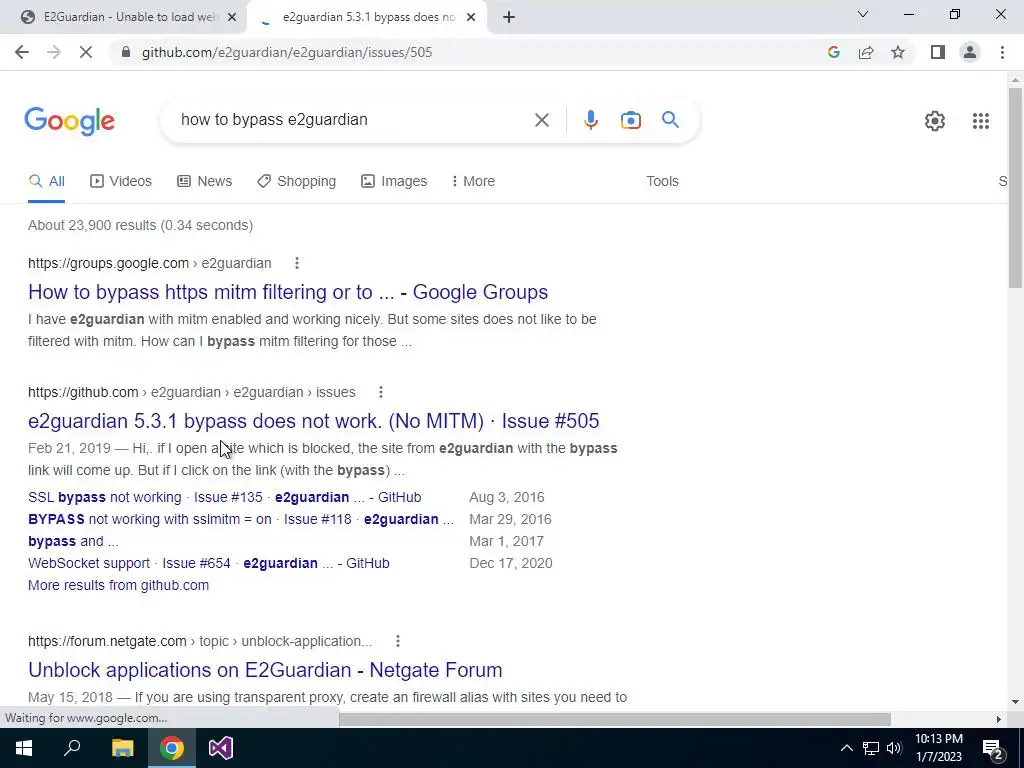Open options for github.com result

coord(381,392)
